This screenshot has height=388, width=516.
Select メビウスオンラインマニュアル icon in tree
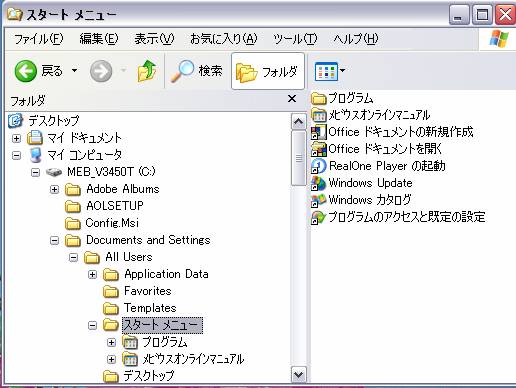pyautogui.click(x=130, y=359)
